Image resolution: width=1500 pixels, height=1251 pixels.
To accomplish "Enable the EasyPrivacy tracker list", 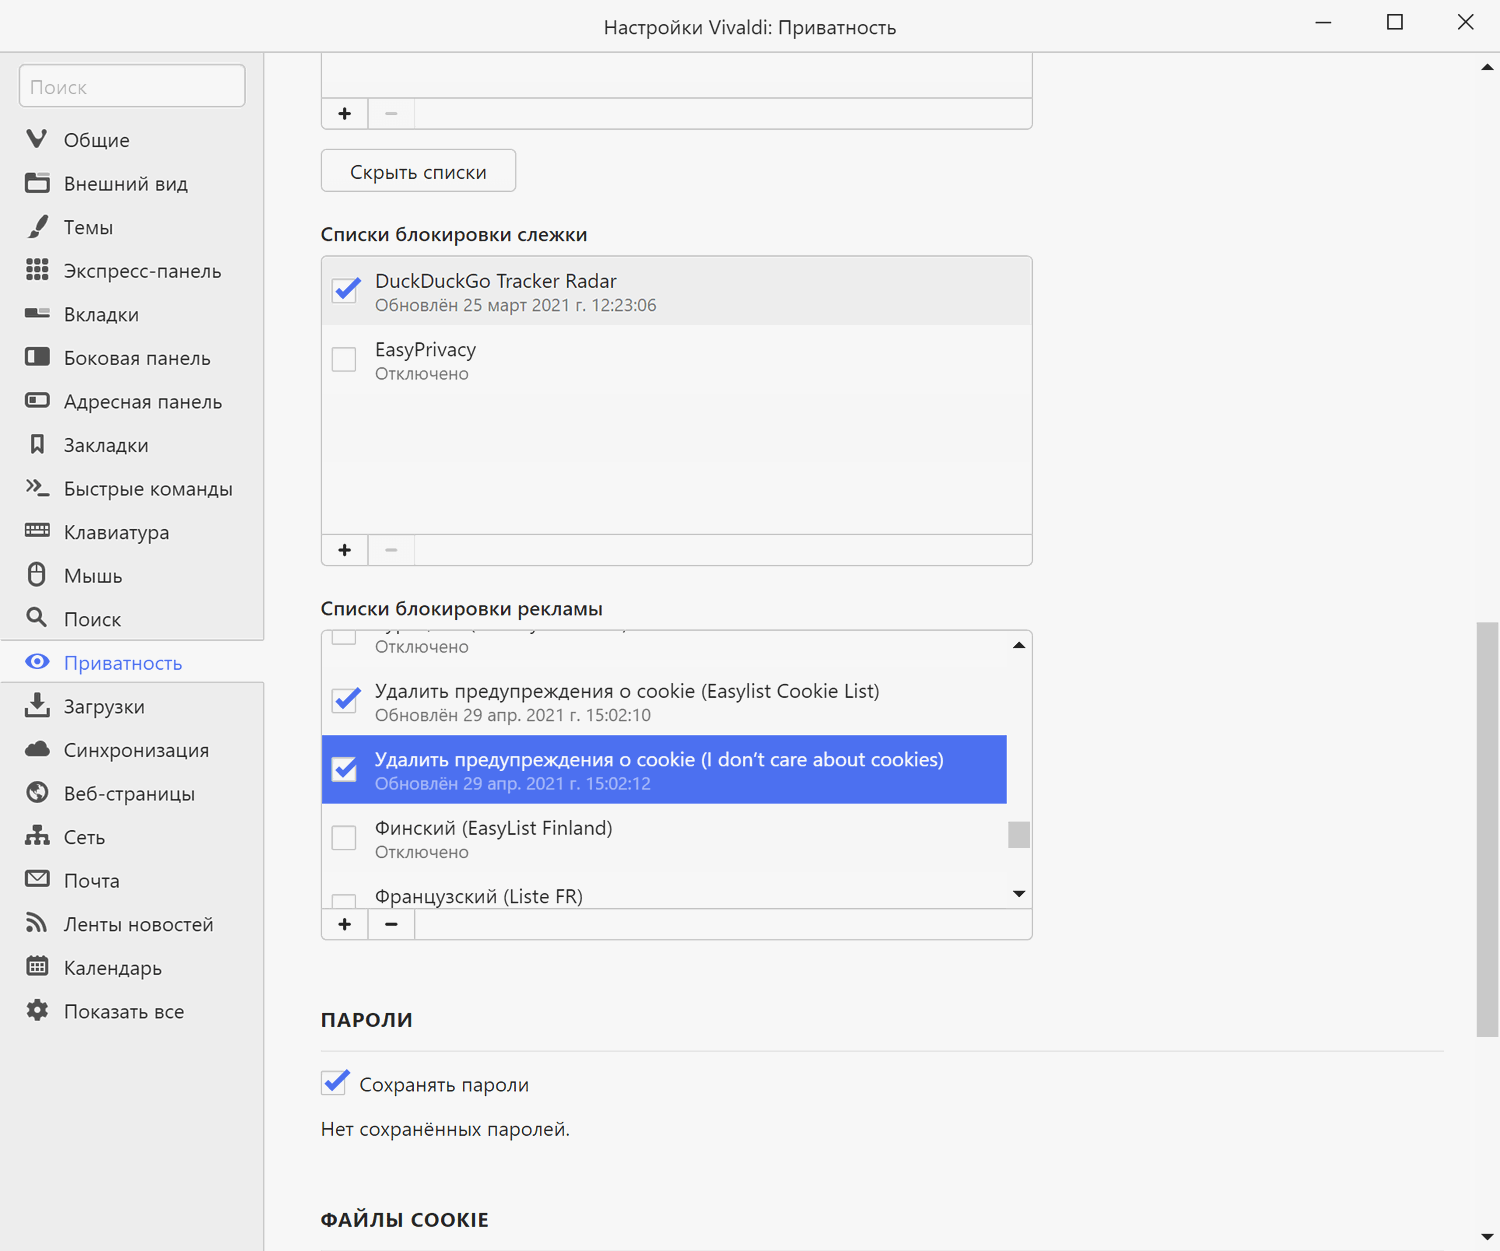I will (344, 359).
